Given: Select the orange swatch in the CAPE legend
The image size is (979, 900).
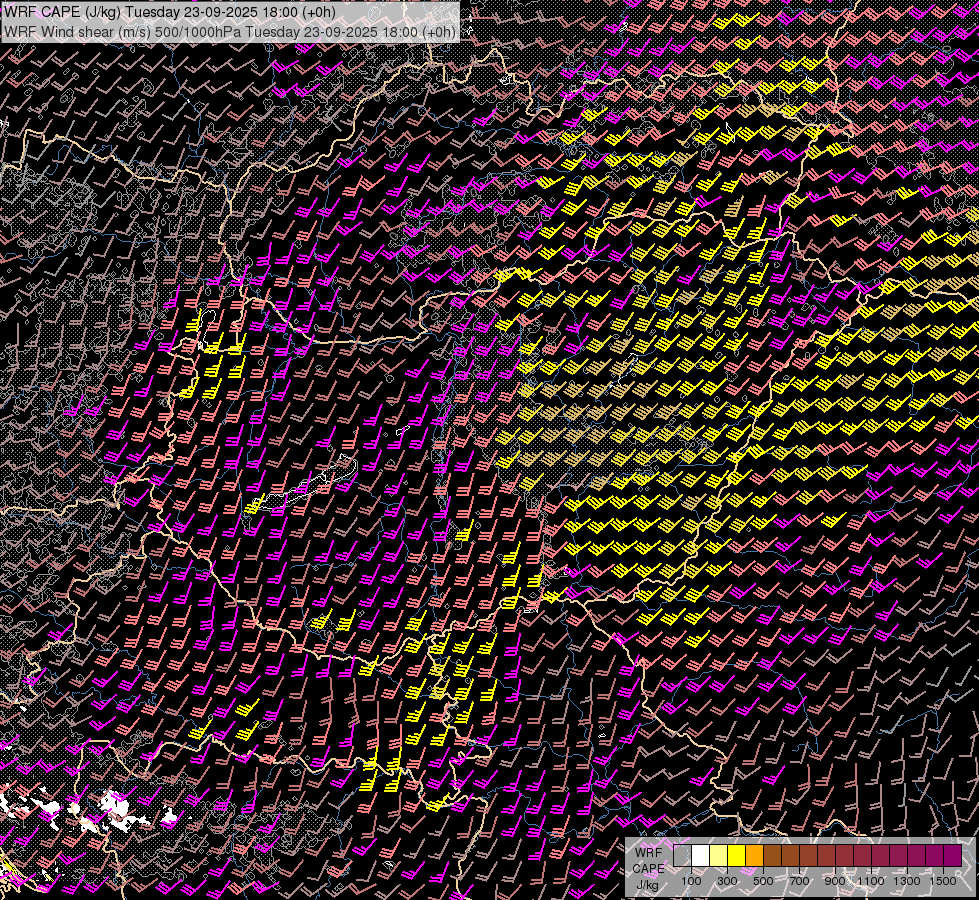Looking at the screenshot, I should pos(754,856).
